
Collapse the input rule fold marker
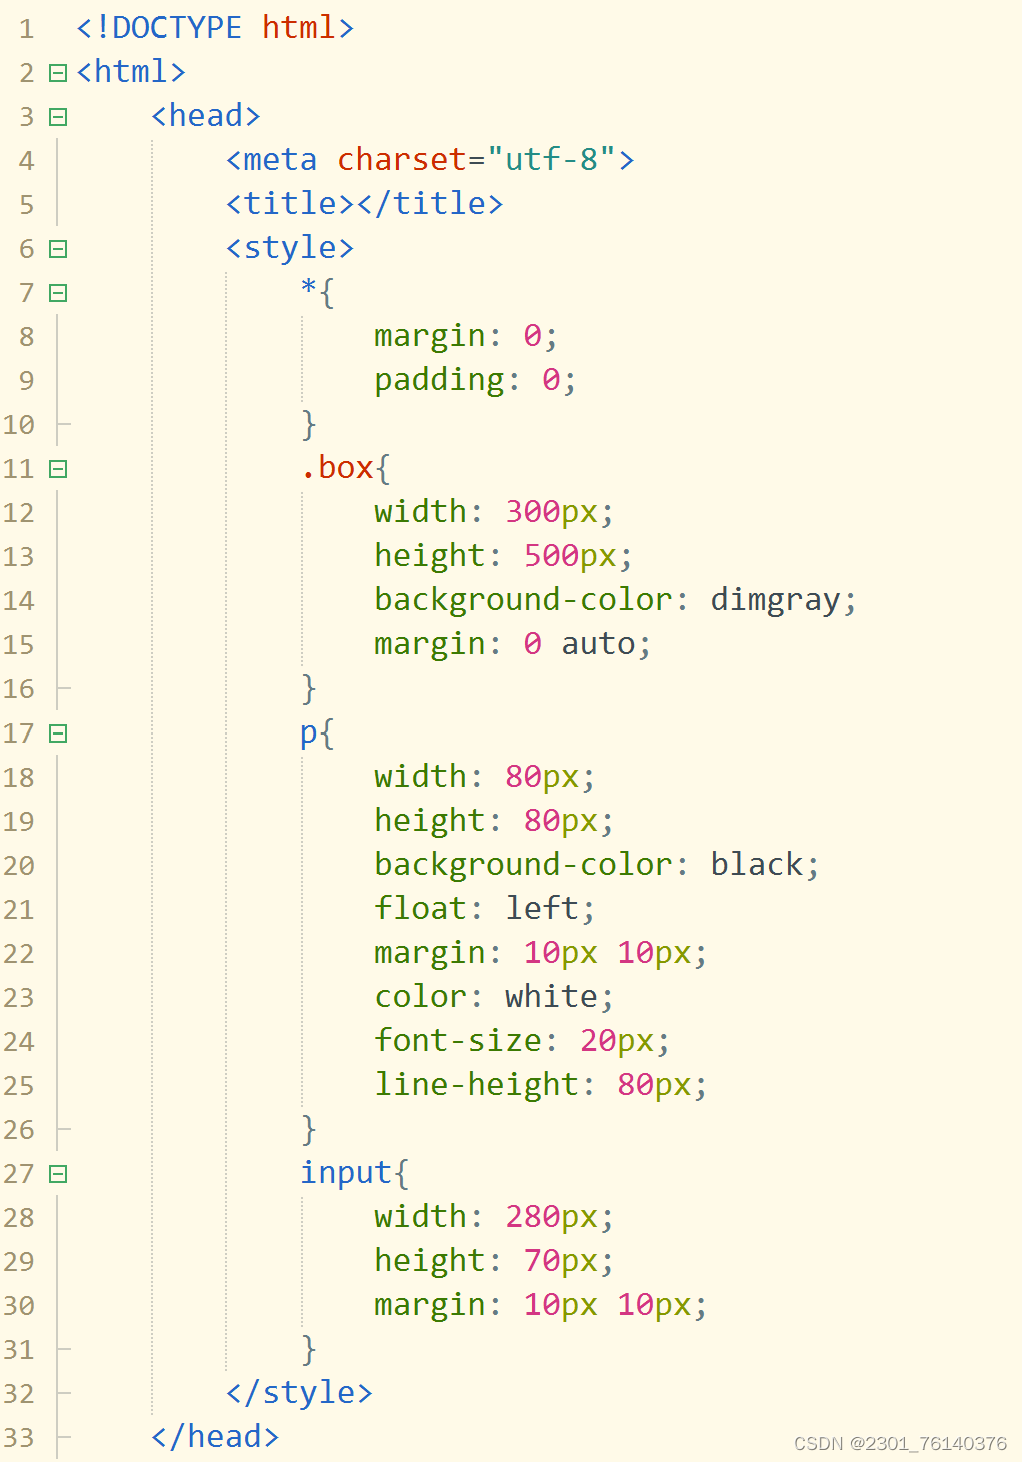[57, 1173]
